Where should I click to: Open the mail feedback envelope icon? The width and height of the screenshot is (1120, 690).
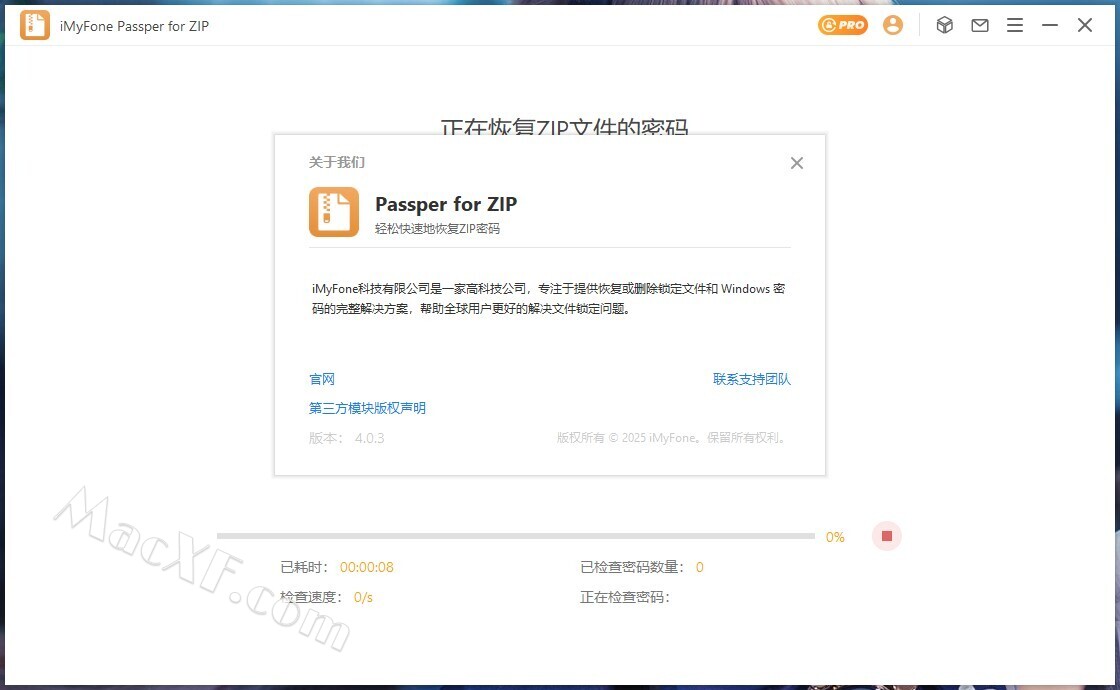(x=979, y=25)
